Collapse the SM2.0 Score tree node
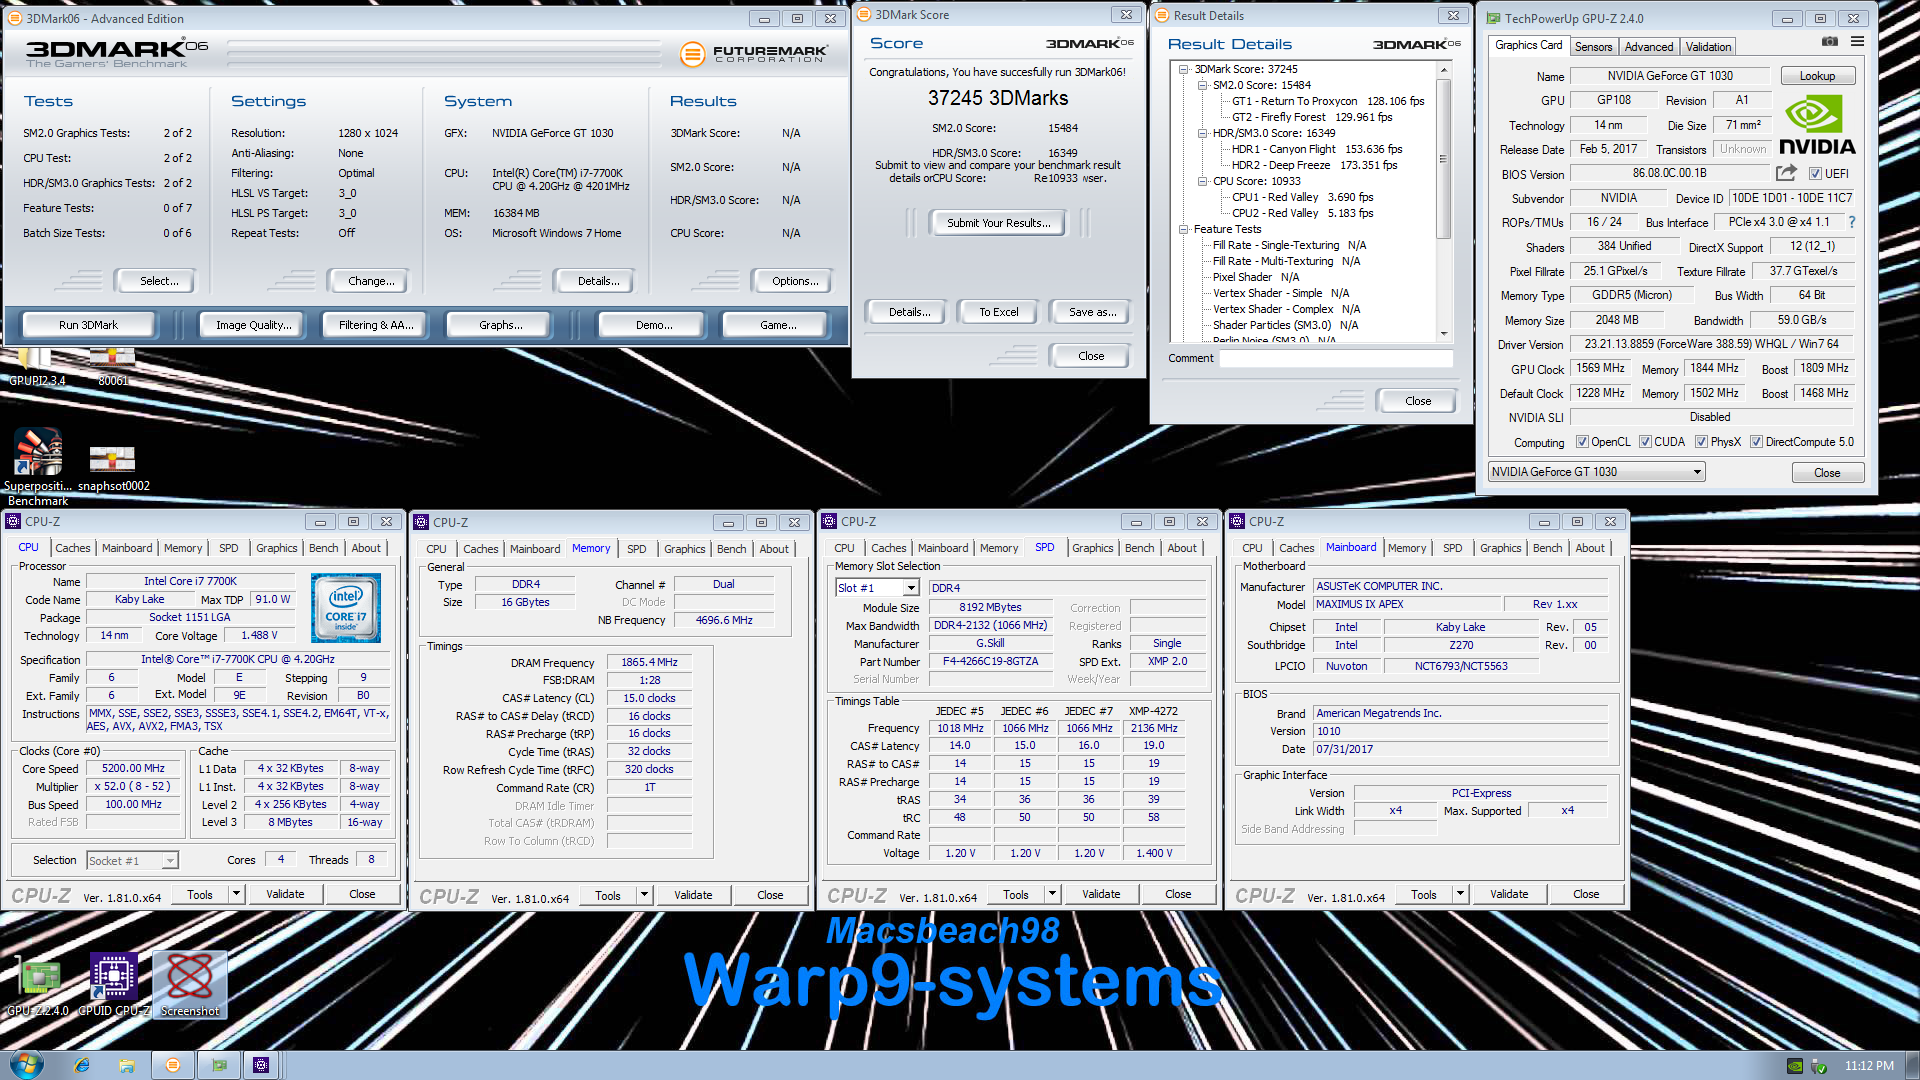 click(x=1203, y=85)
